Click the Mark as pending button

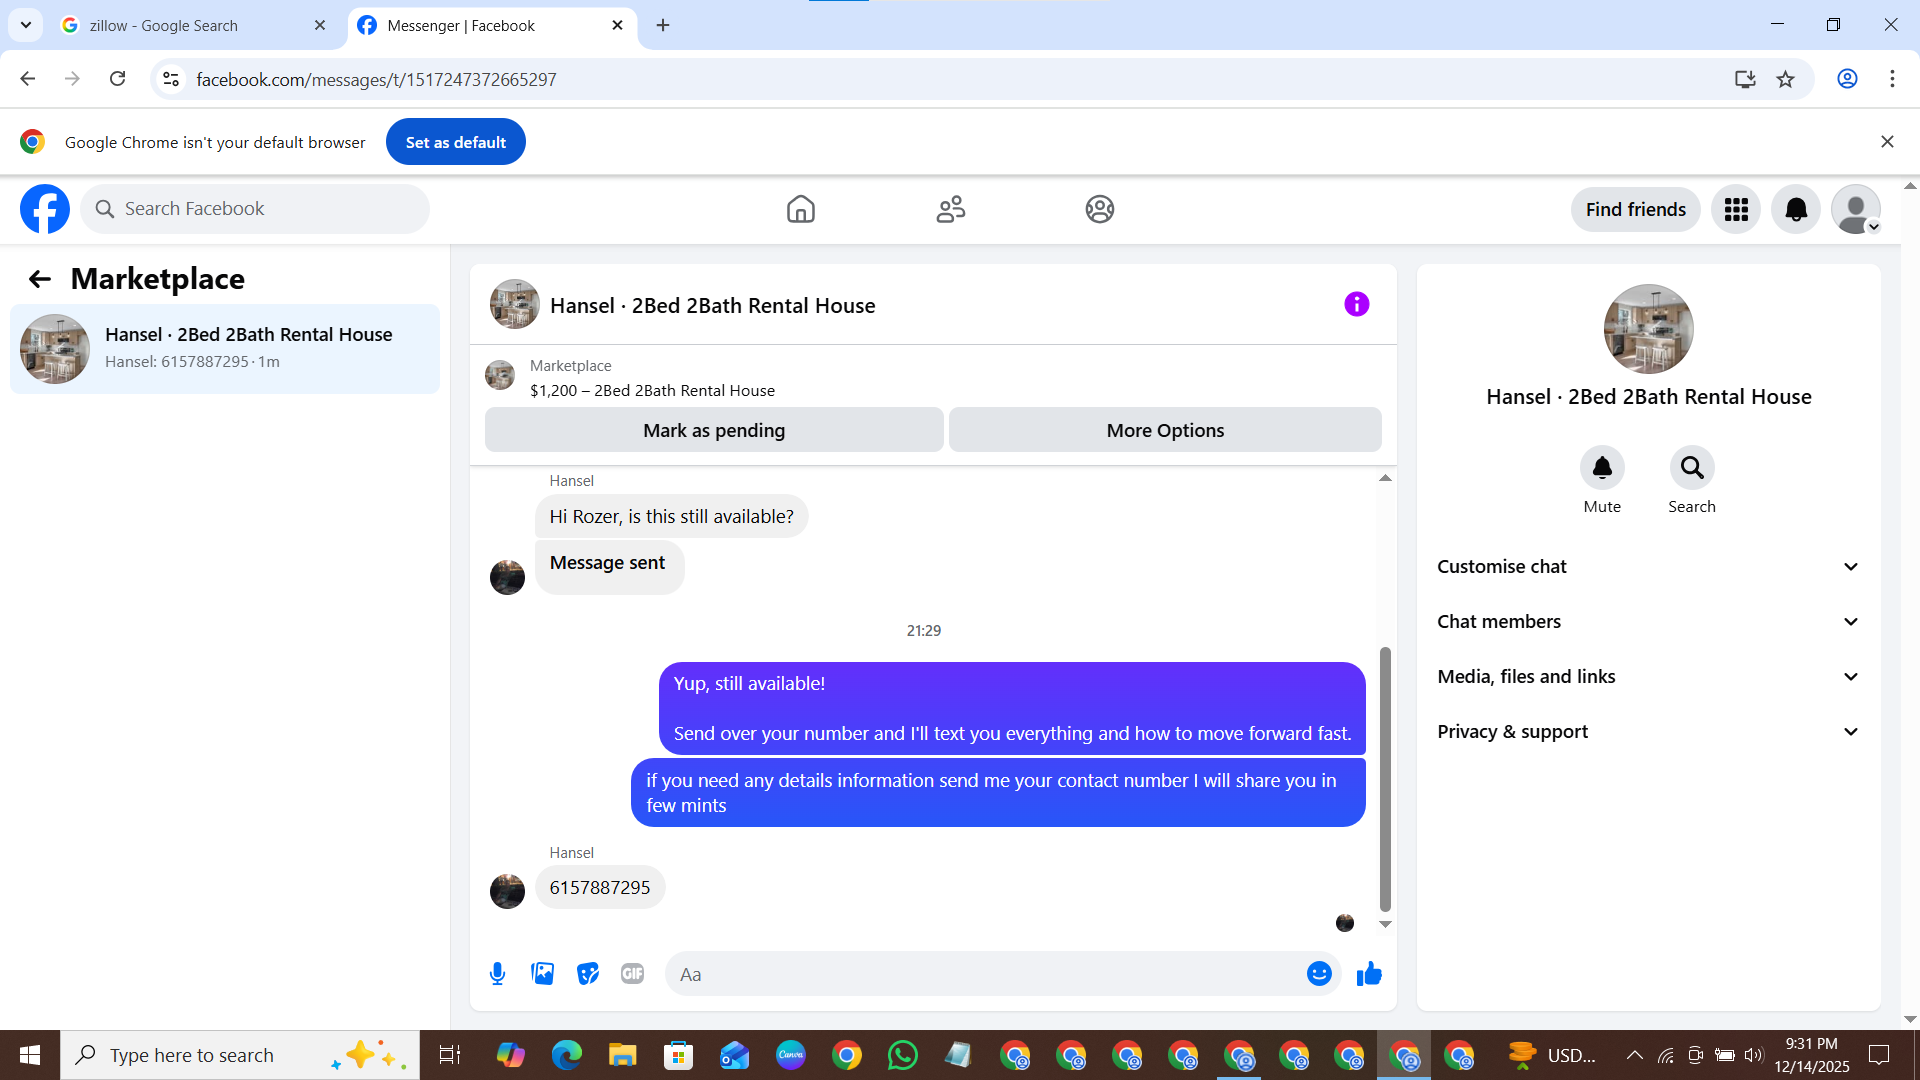point(714,430)
